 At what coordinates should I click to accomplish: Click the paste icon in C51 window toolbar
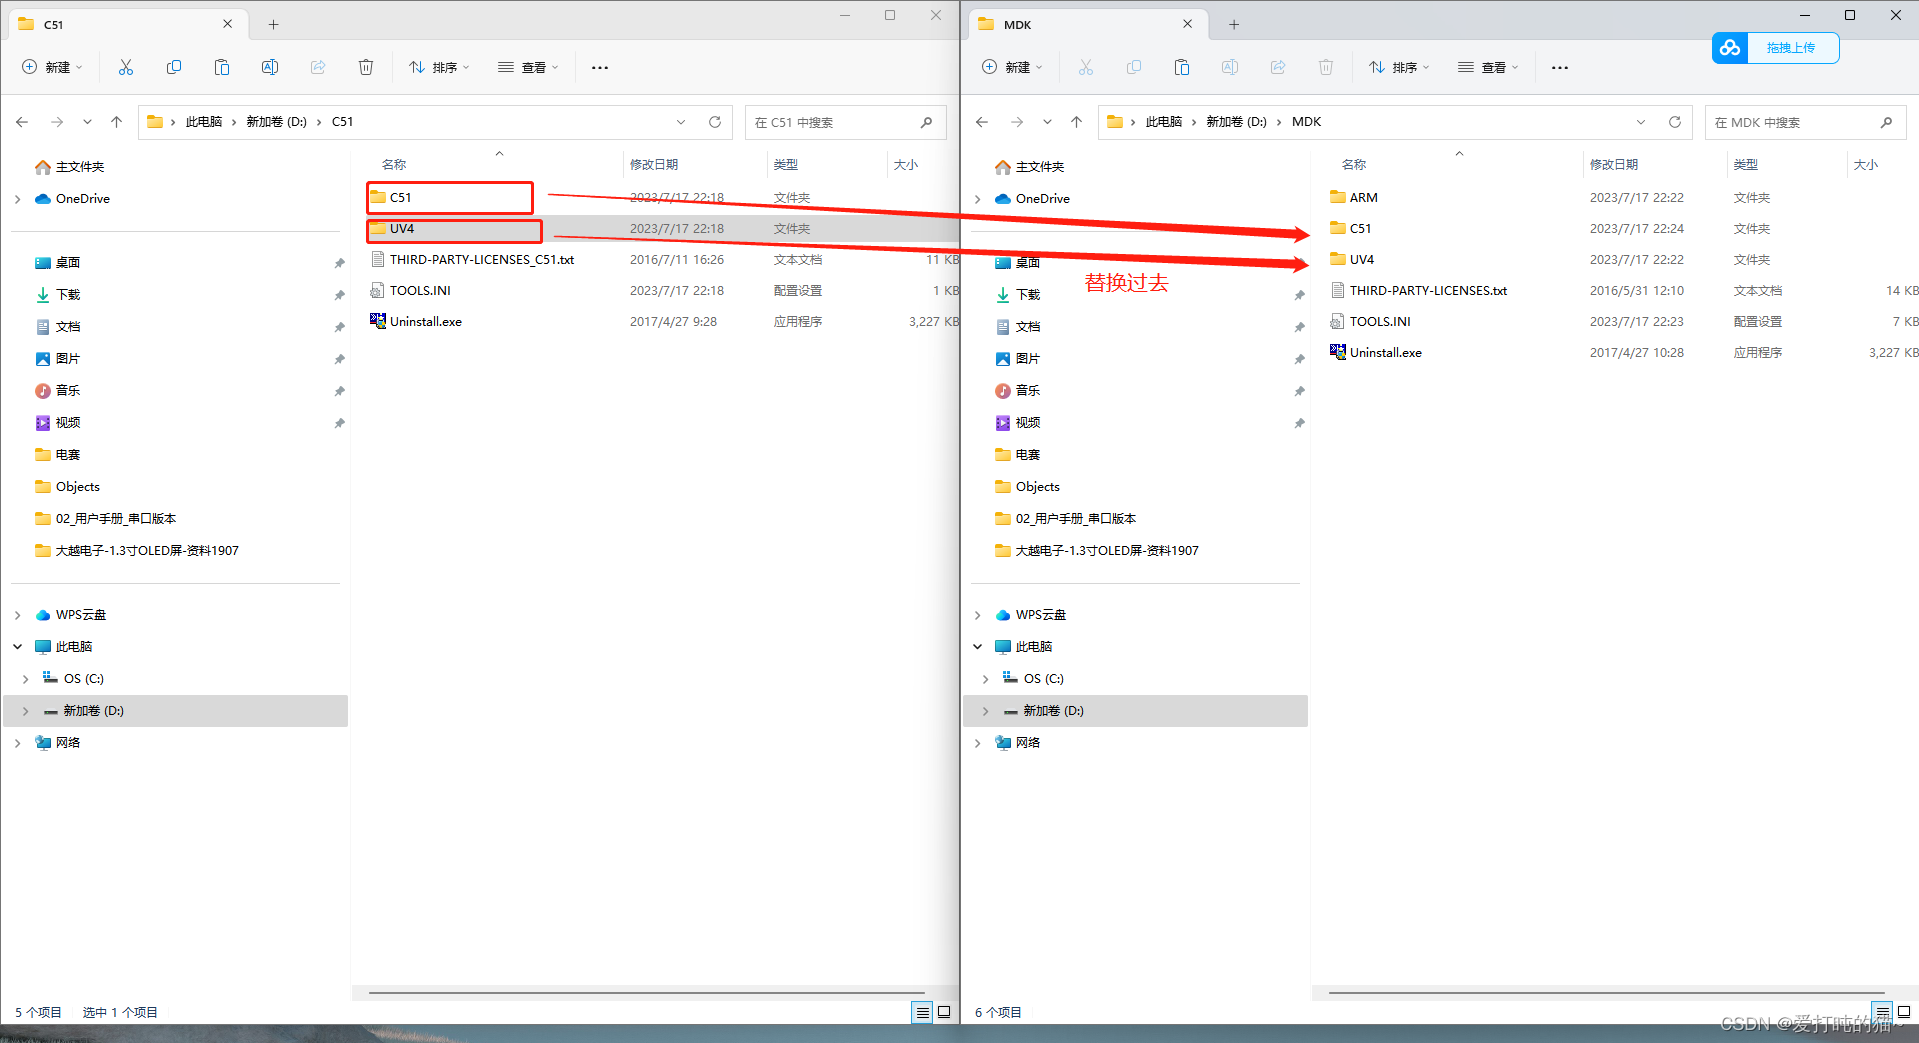tap(222, 67)
